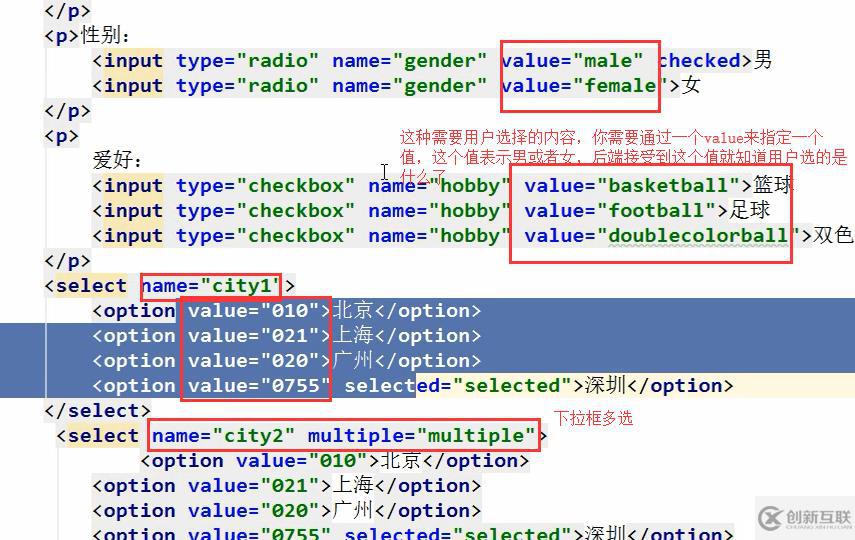This screenshot has height=540, width=855.
Task: Click 上海 in the city1 select options
Action: point(353,335)
